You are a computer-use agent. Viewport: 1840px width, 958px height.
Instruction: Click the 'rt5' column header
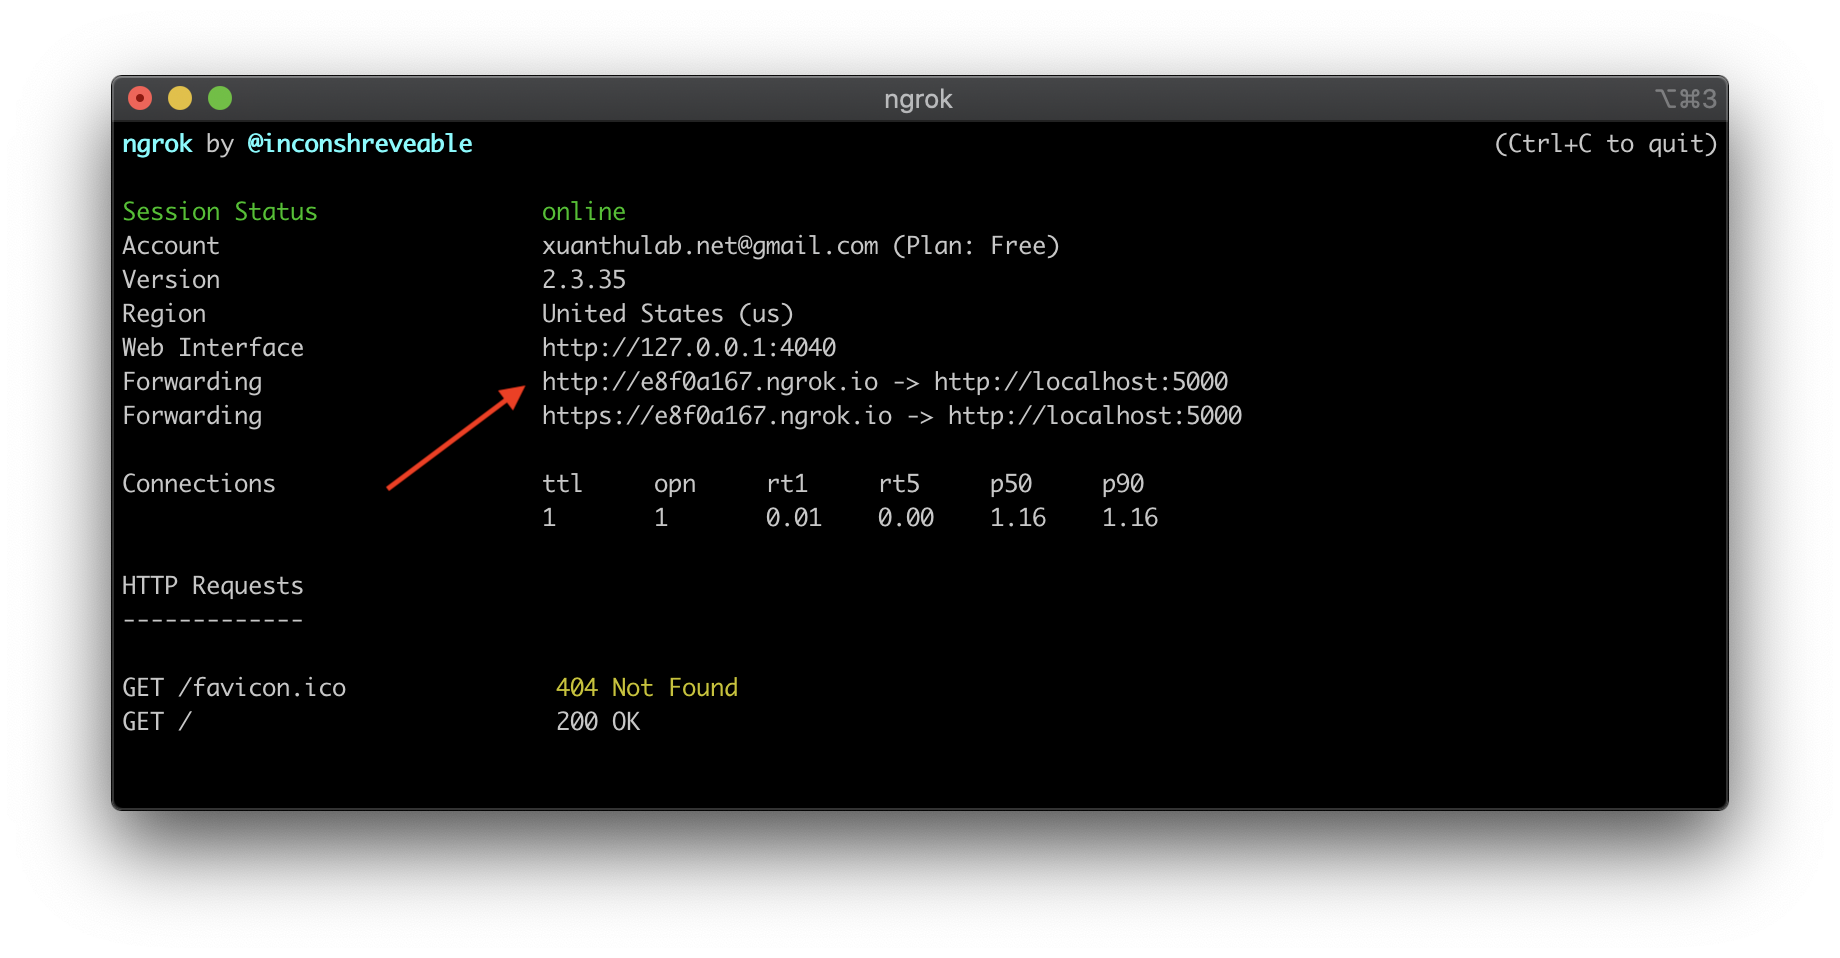(899, 484)
